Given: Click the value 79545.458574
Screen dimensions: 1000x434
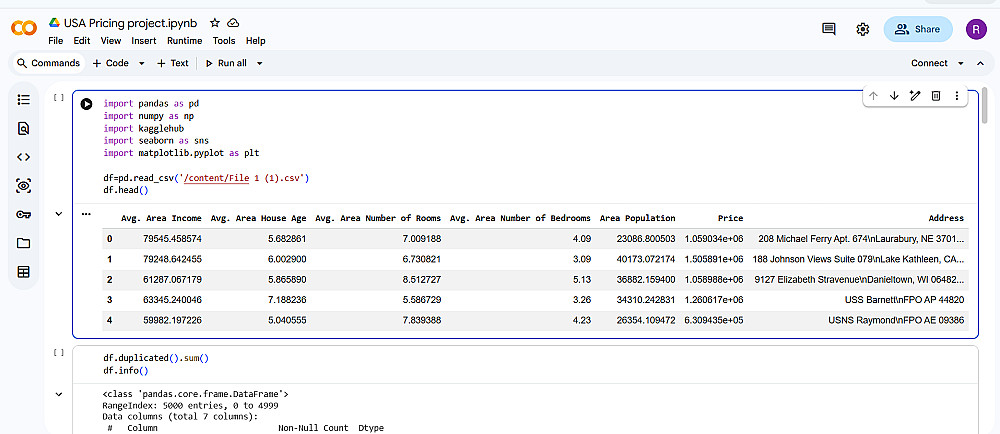Looking at the screenshot, I should pyautogui.click(x=173, y=239).
